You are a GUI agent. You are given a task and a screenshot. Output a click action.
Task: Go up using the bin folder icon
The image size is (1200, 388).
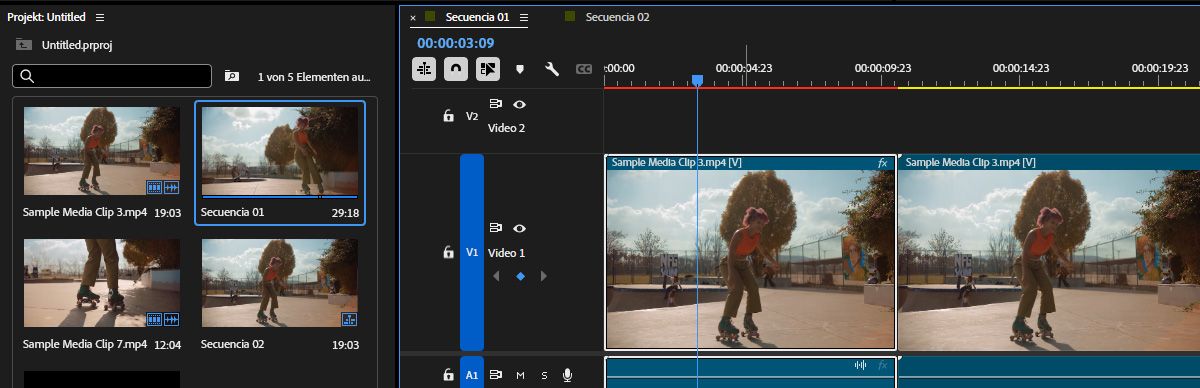(x=23, y=44)
